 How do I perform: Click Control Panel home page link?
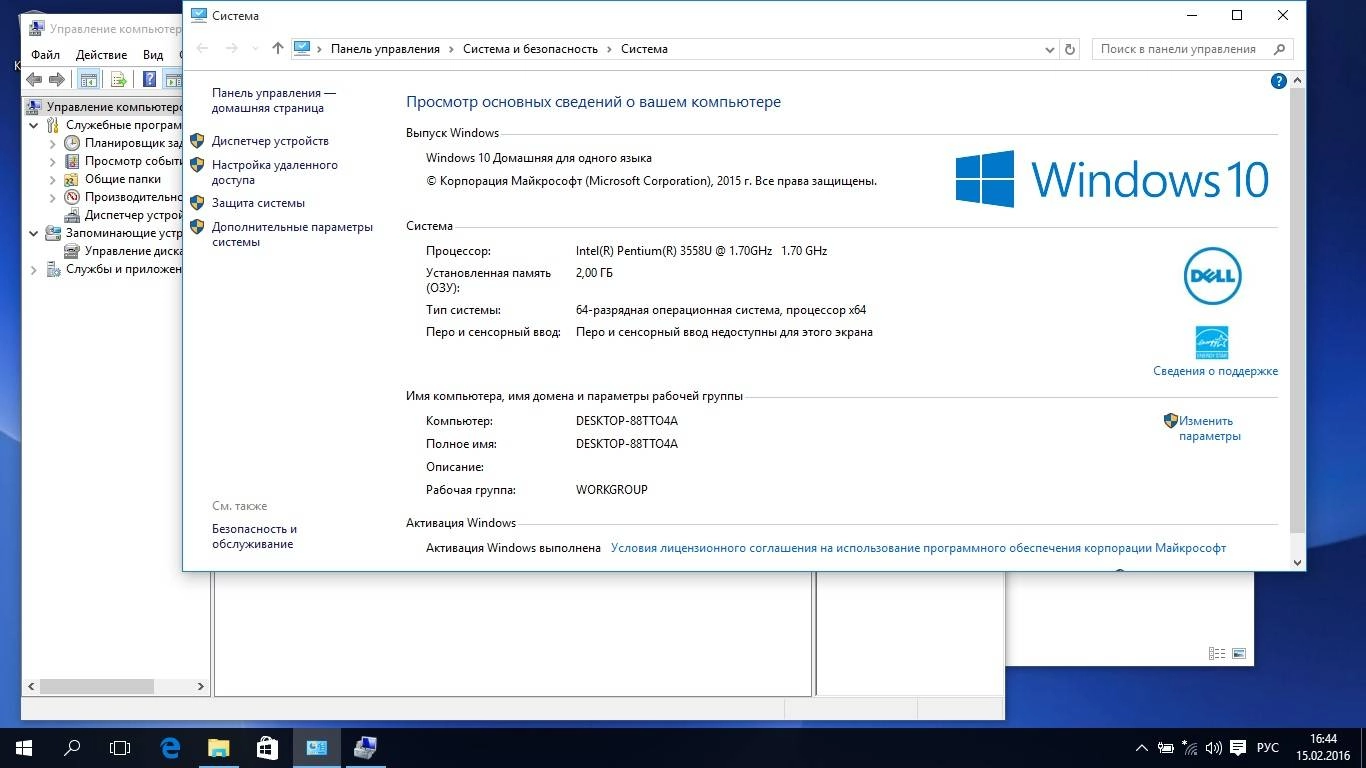tap(274, 100)
